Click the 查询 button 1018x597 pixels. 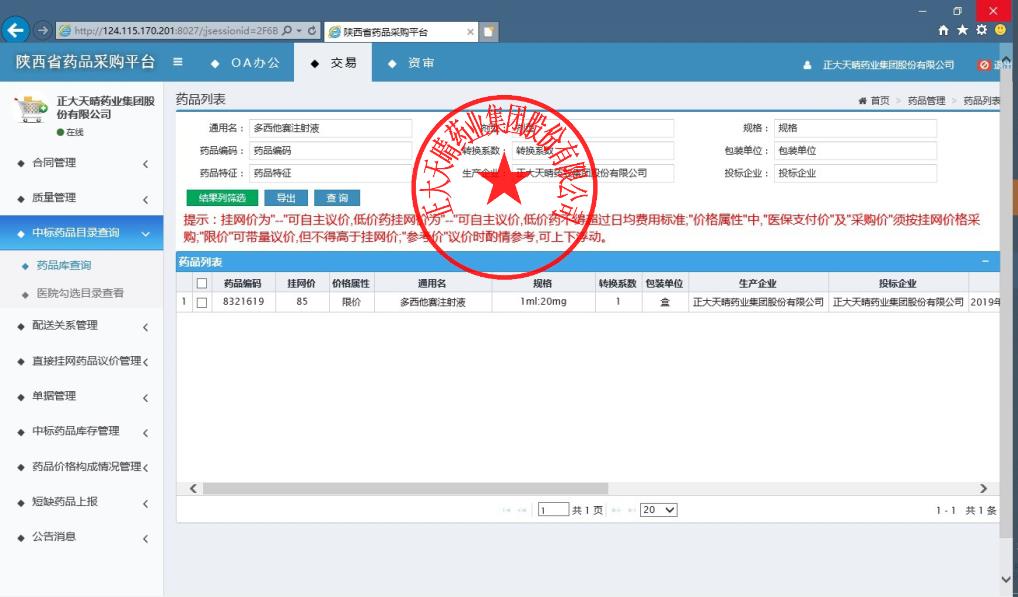pyautogui.click(x=337, y=198)
